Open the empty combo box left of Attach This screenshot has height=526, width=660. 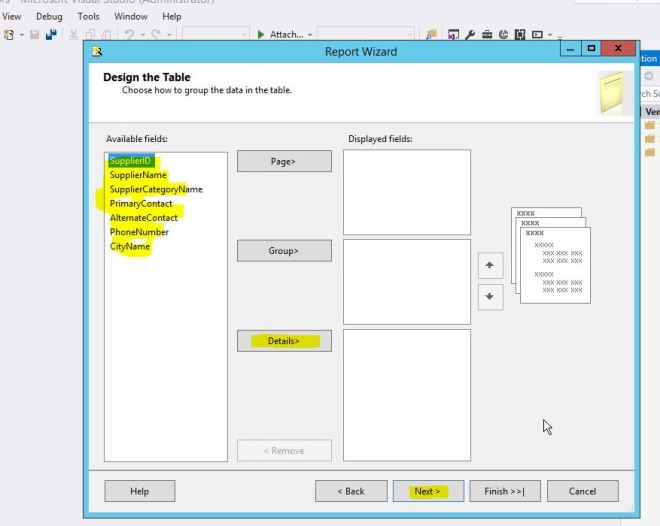tap(216, 35)
